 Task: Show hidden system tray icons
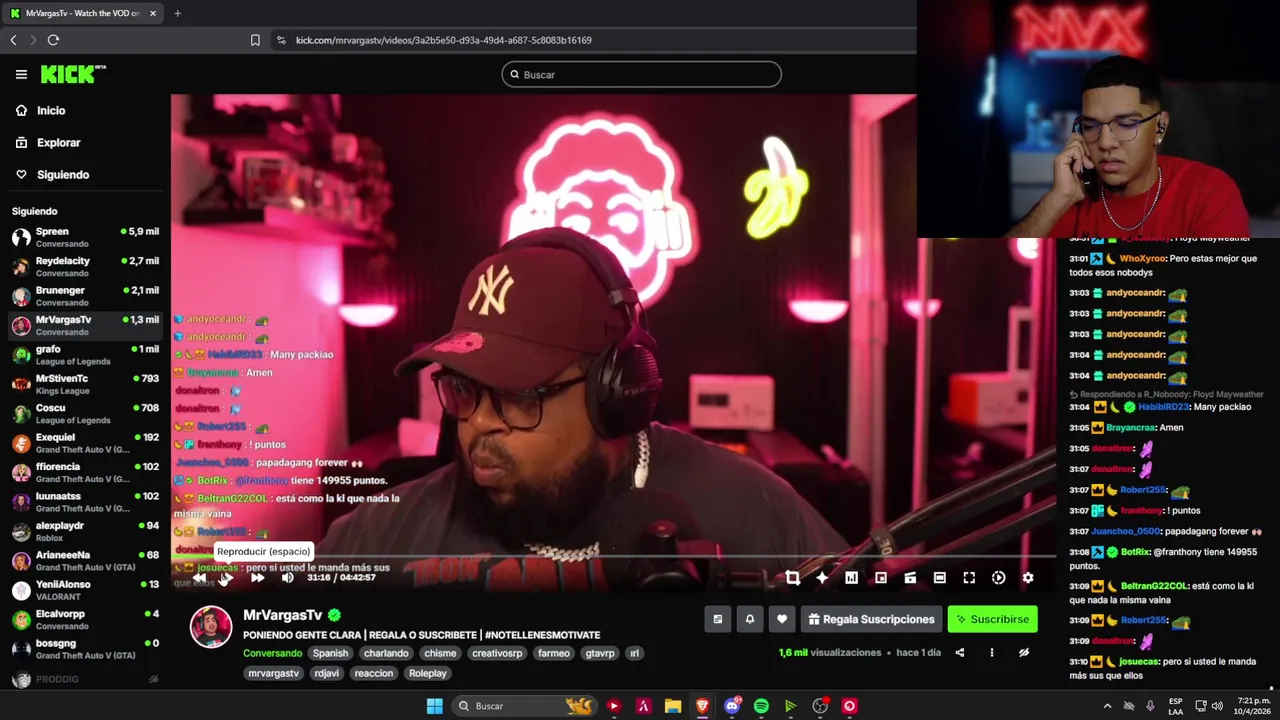click(1107, 706)
